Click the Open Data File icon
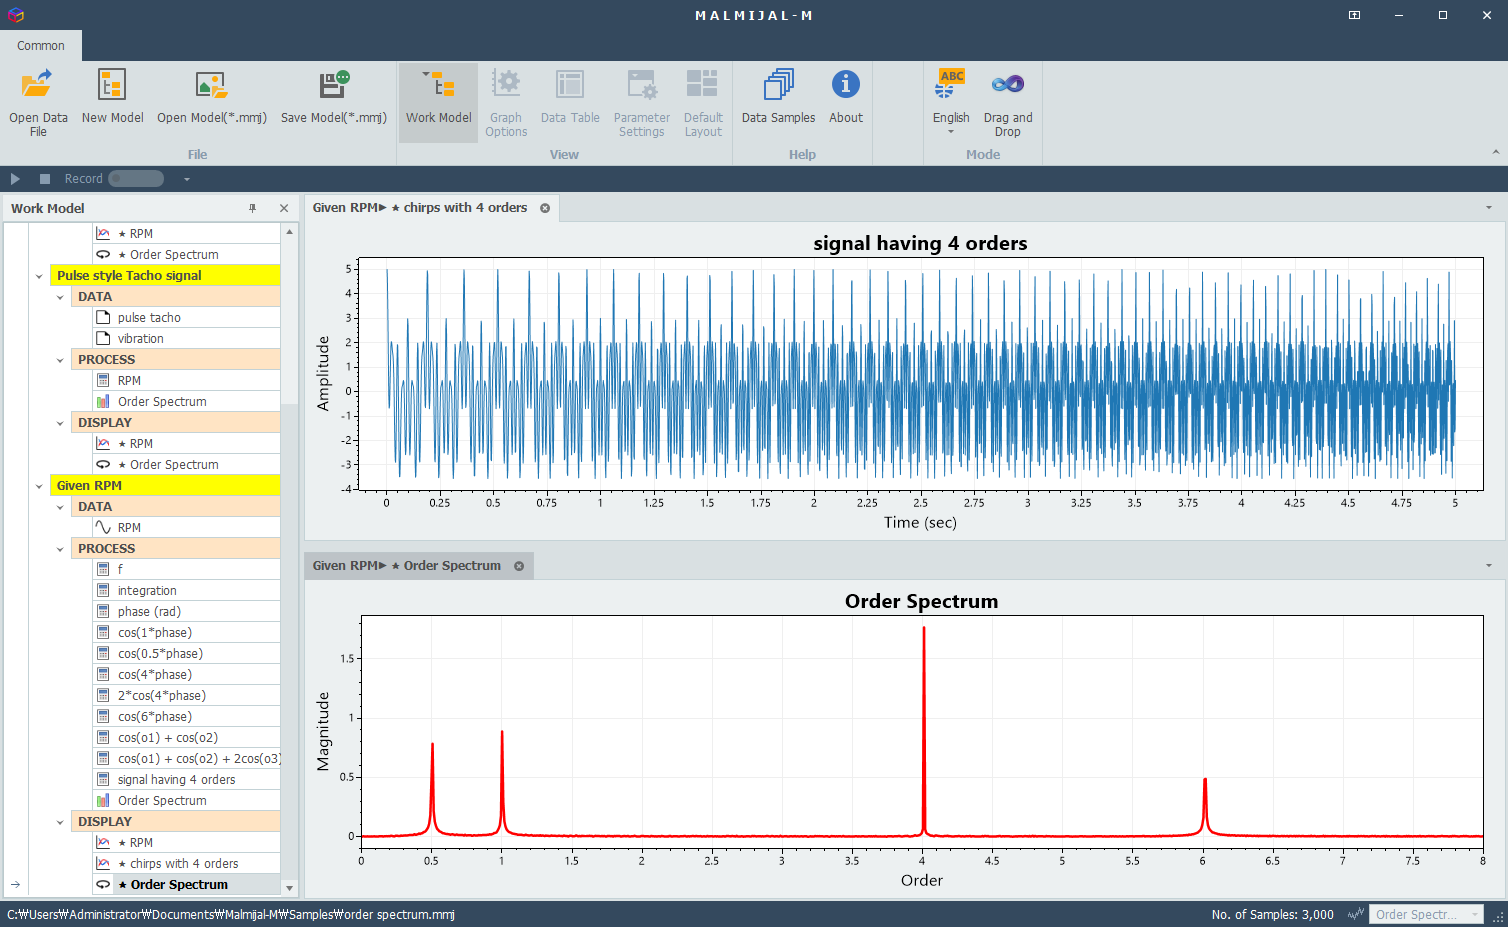Viewport: 1508px width, 927px height. click(x=38, y=85)
